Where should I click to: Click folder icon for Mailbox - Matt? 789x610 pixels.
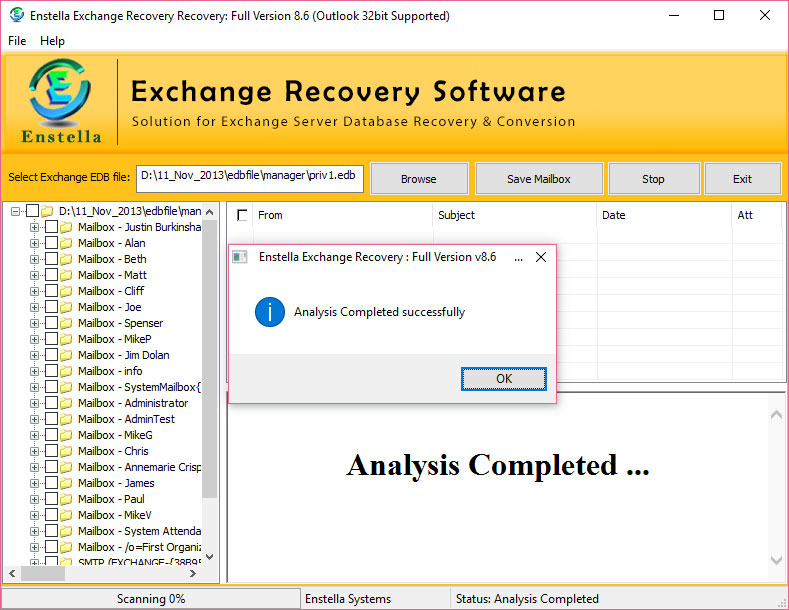(66, 275)
